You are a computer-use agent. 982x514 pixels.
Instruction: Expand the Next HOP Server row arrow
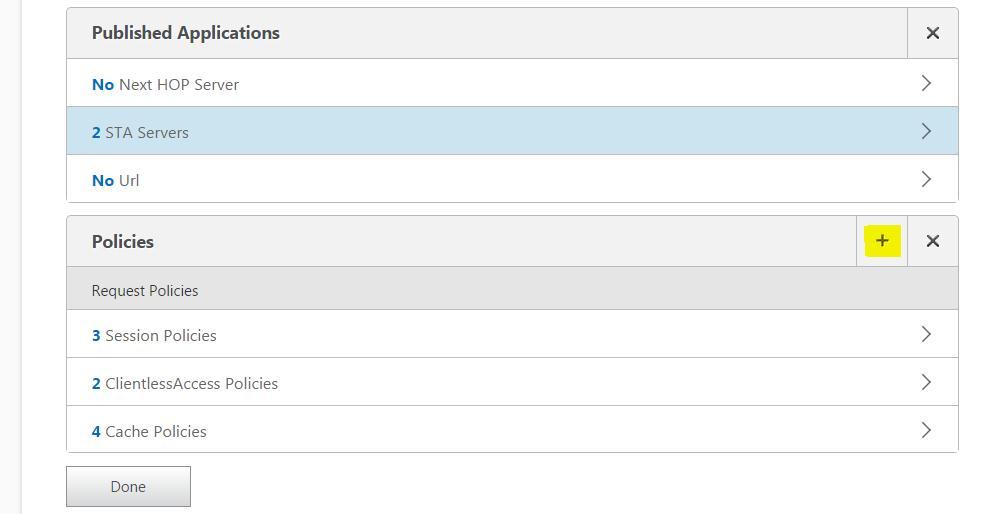pos(926,84)
